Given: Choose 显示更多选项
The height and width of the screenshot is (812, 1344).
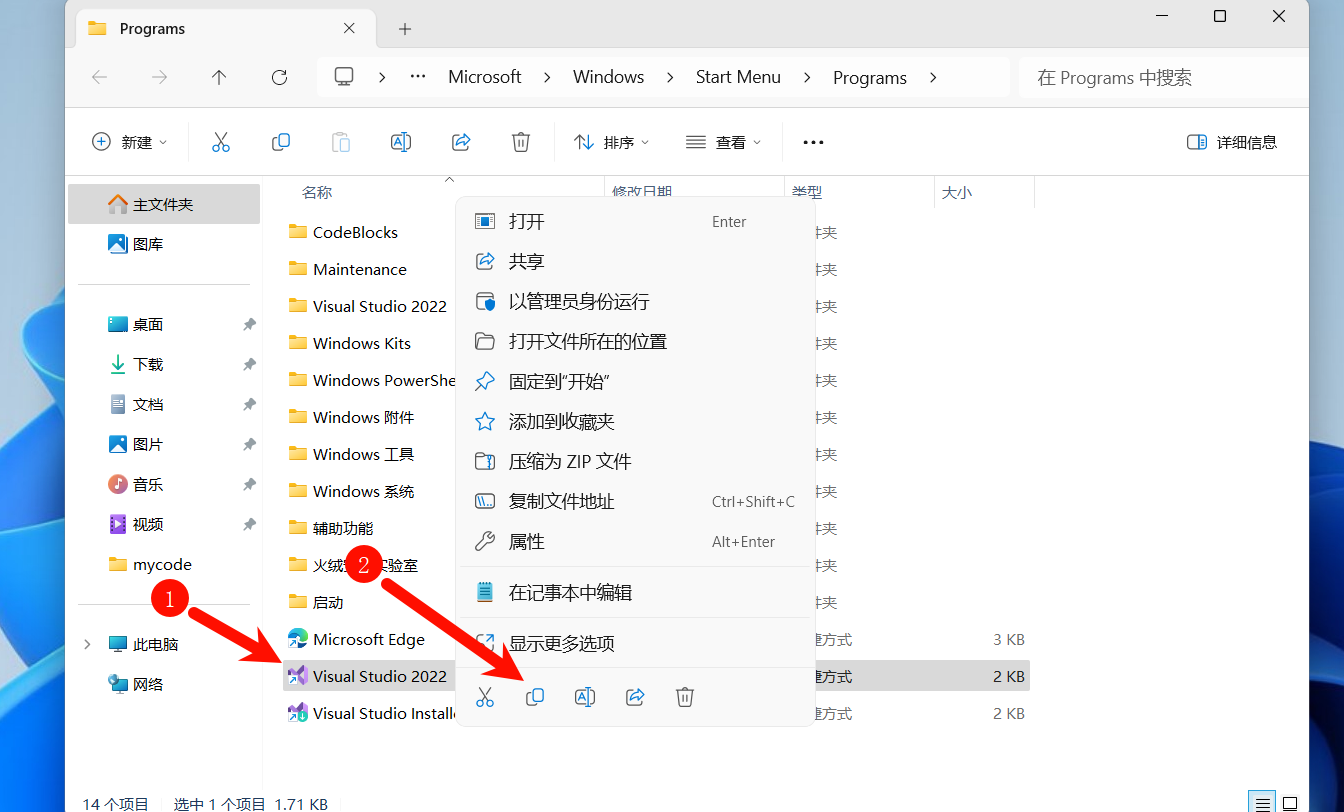Looking at the screenshot, I should tap(635, 643).
